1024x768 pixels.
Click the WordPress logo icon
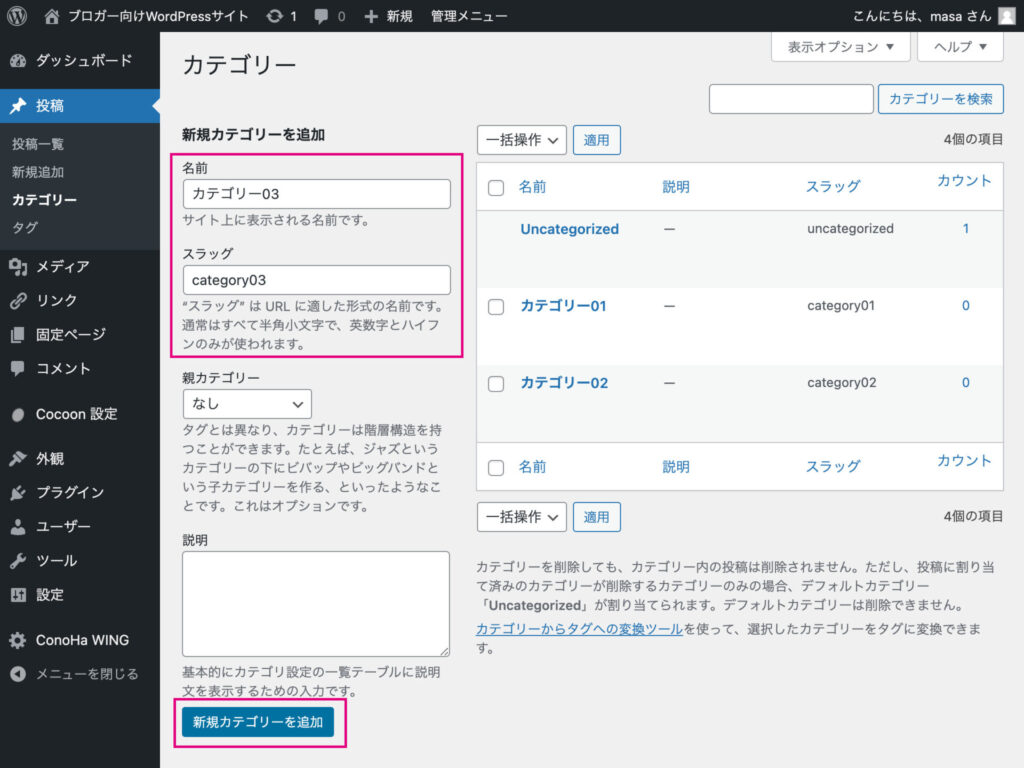click(x=17, y=16)
